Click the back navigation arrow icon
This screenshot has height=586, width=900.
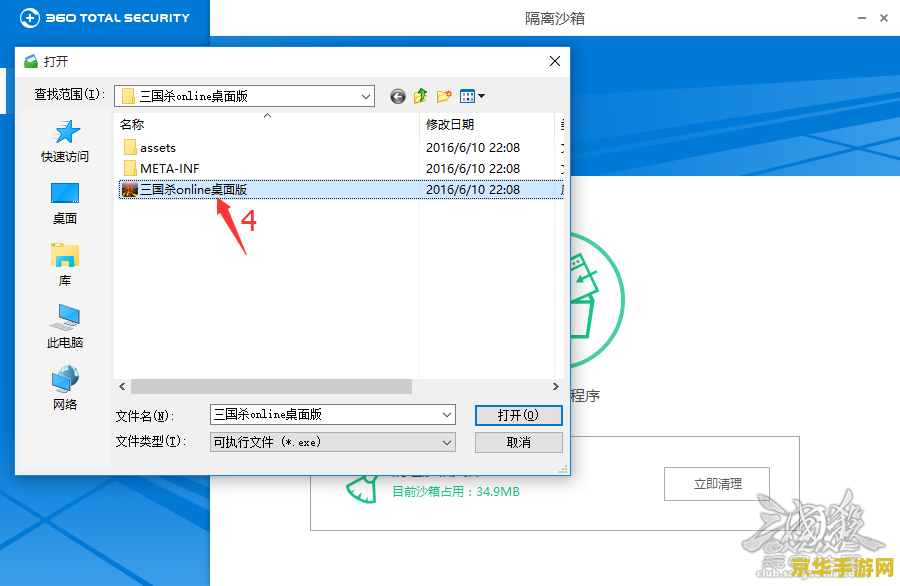point(398,96)
